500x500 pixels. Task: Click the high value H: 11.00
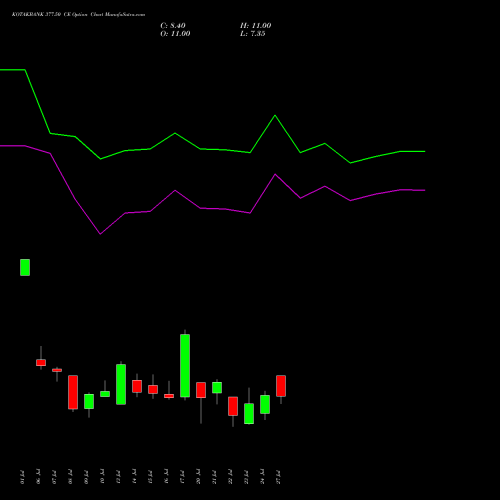click(255, 26)
